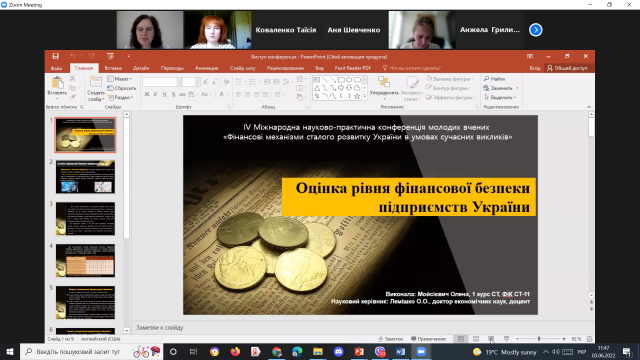Image resolution: width=640 pixels, height=360 pixels.
Task: Click the Сбросить reset button
Action: [x=122, y=88]
